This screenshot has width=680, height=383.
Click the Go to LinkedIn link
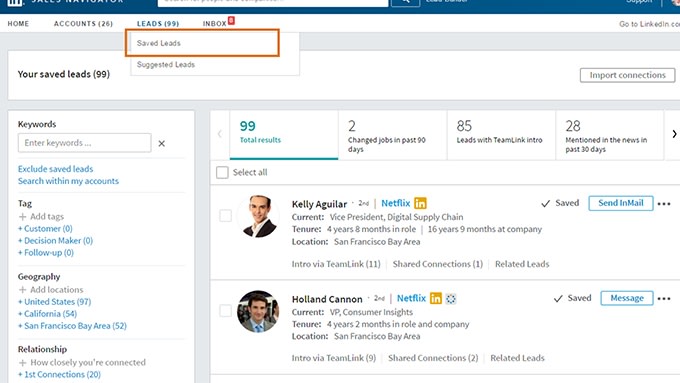click(649, 24)
